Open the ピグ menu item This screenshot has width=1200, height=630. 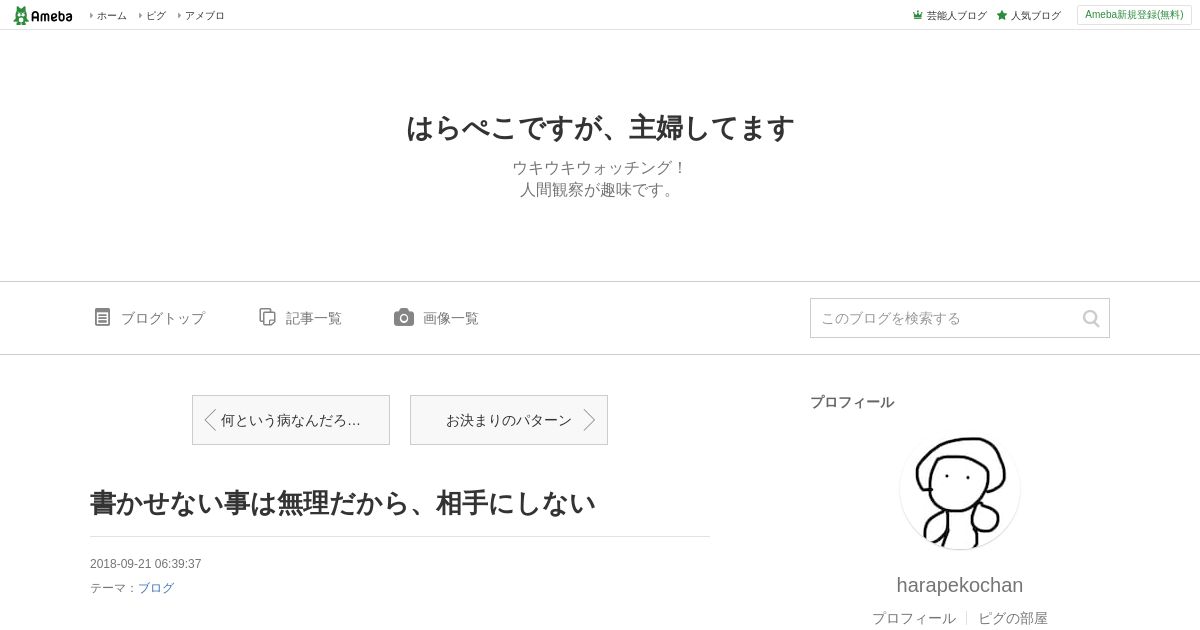[156, 15]
